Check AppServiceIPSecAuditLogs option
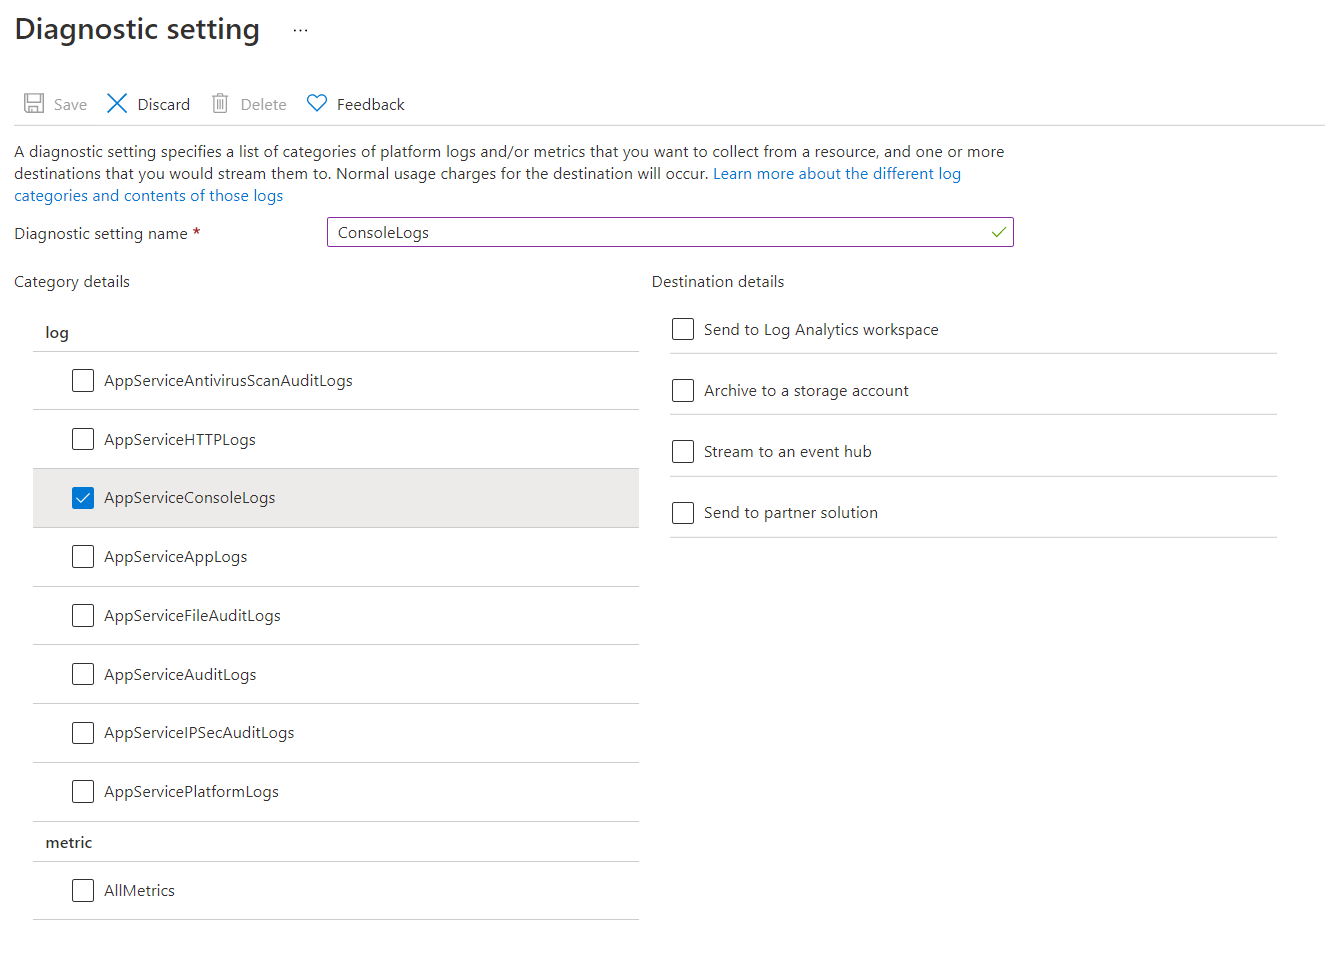This screenshot has height=962, width=1325. [x=83, y=733]
